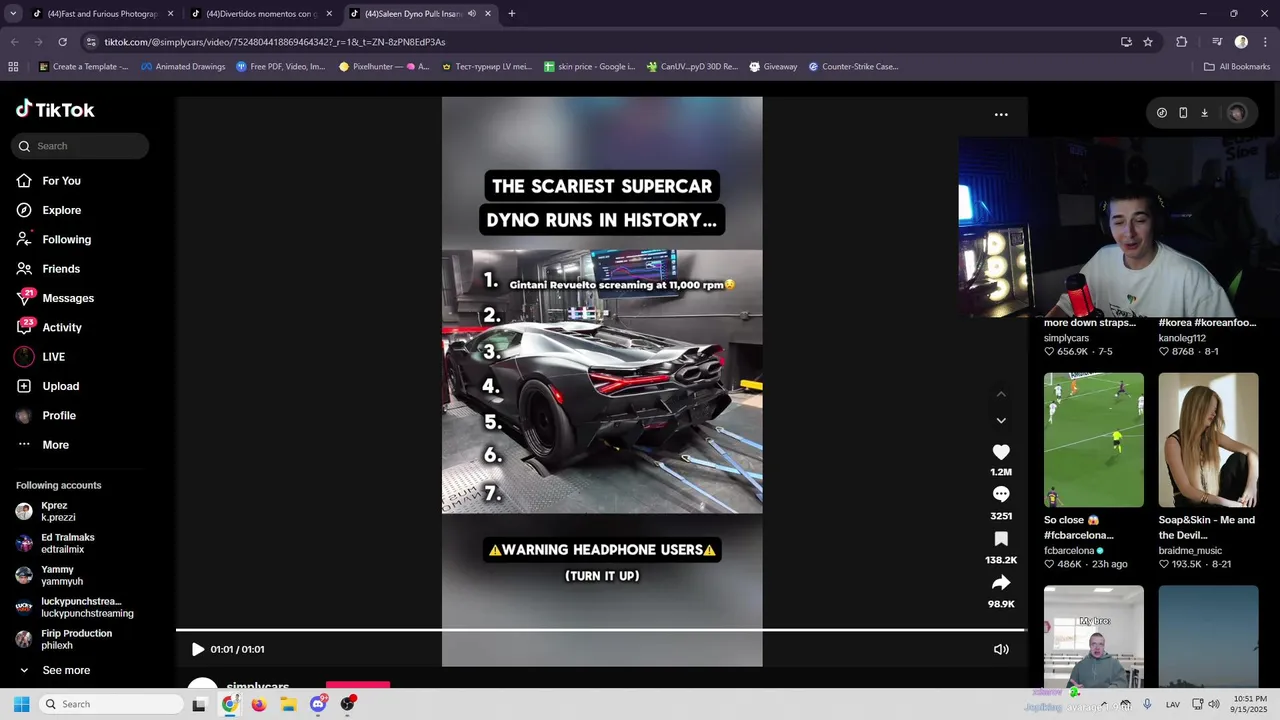Screen dimensions: 1280x720
Task: Bookmark this page with star icon
Action: tap(1148, 42)
